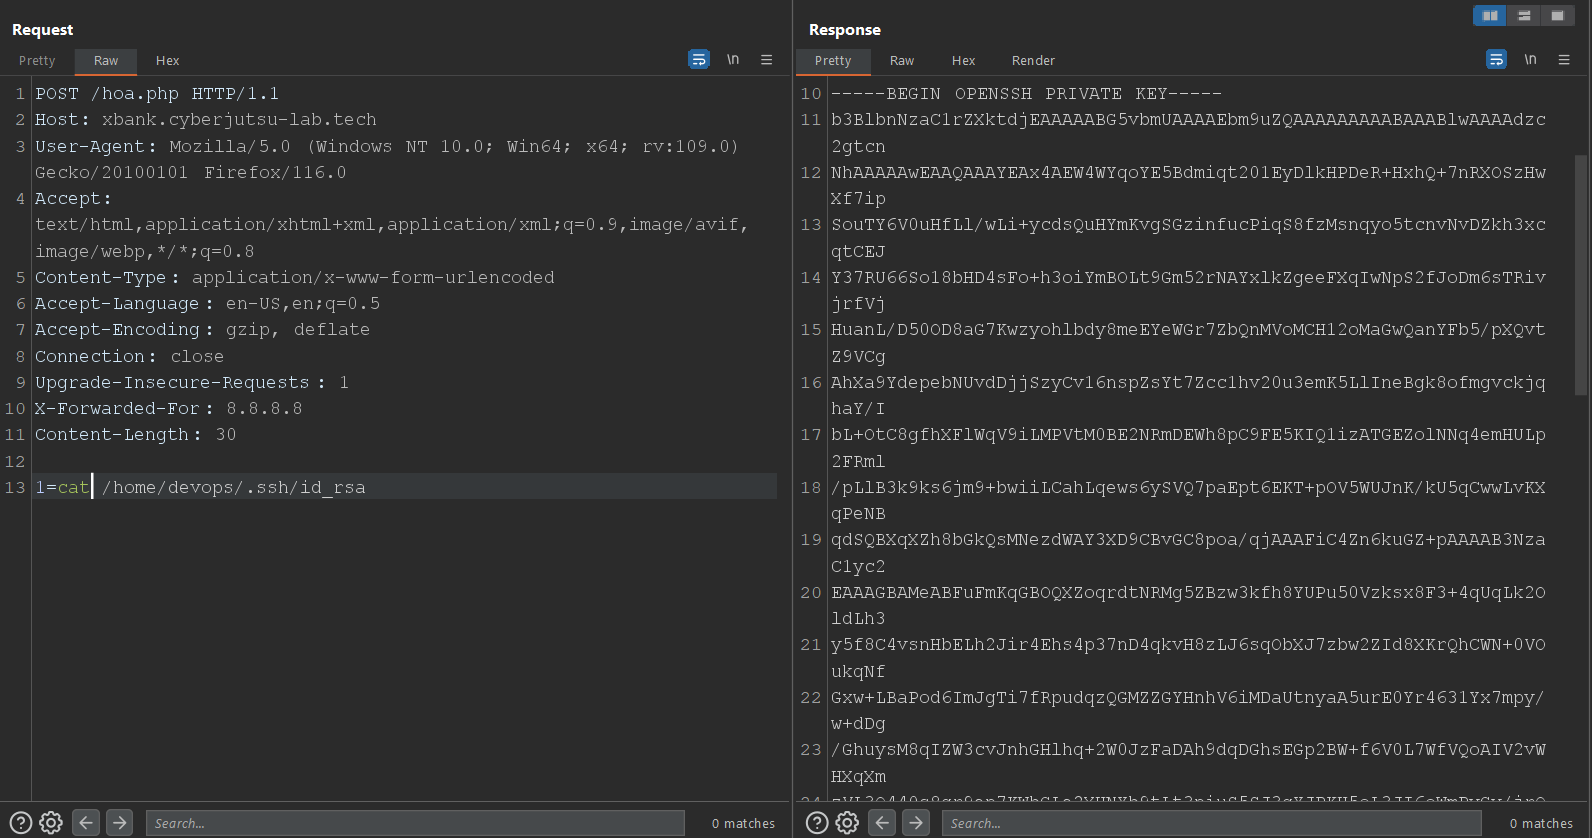The height and width of the screenshot is (838, 1592).
Task: Click the Request search input field
Action: click(x=415, y=823)
